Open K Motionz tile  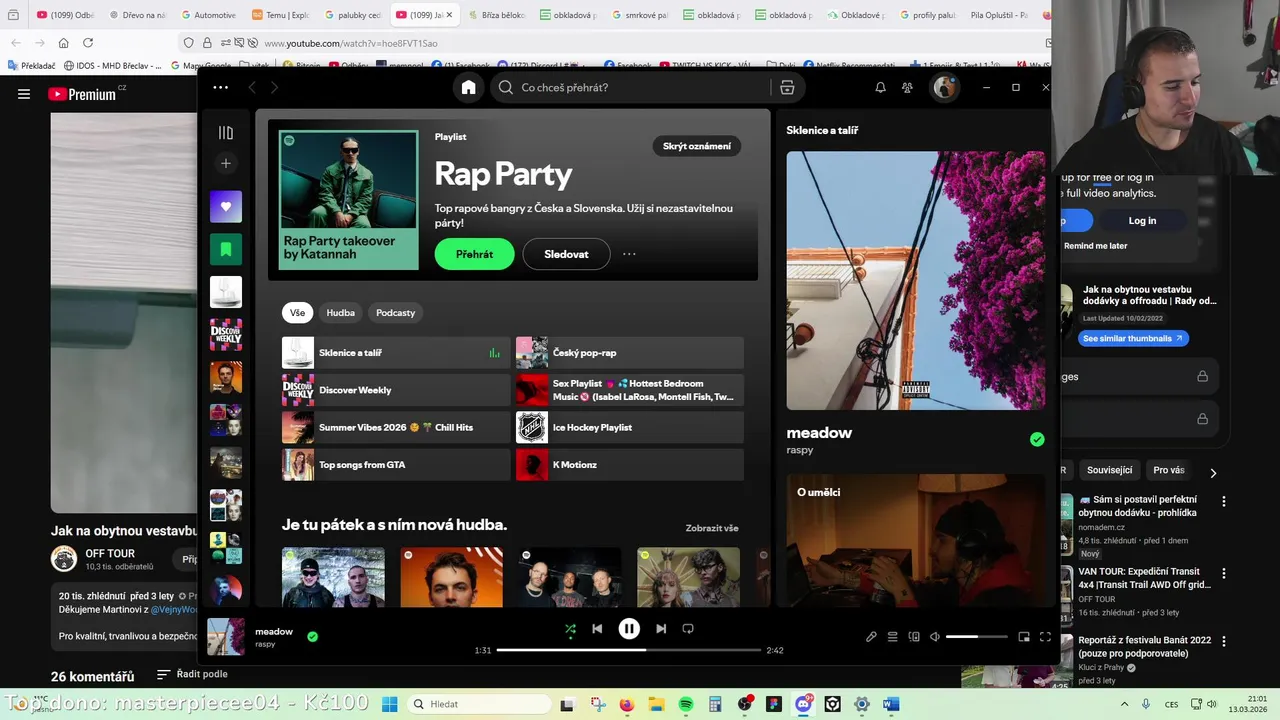click(x=630, y=465)
